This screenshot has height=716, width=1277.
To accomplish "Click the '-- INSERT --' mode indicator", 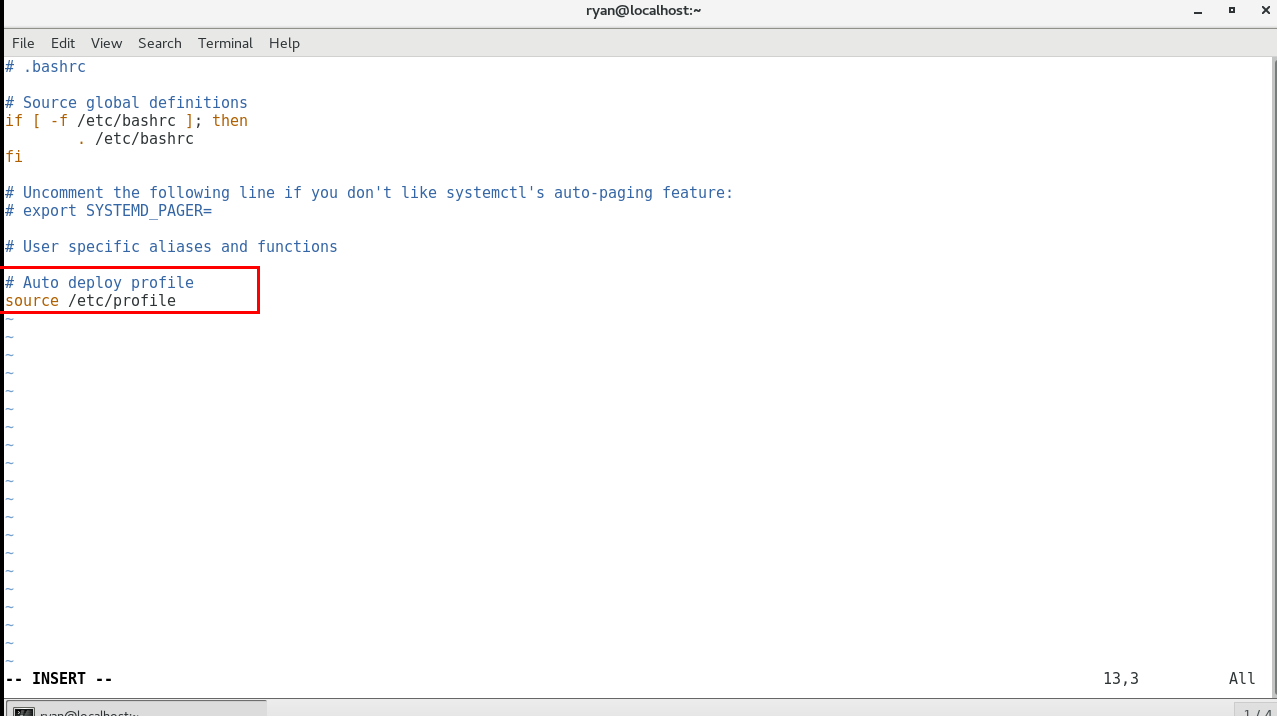I will pos(59,679).
